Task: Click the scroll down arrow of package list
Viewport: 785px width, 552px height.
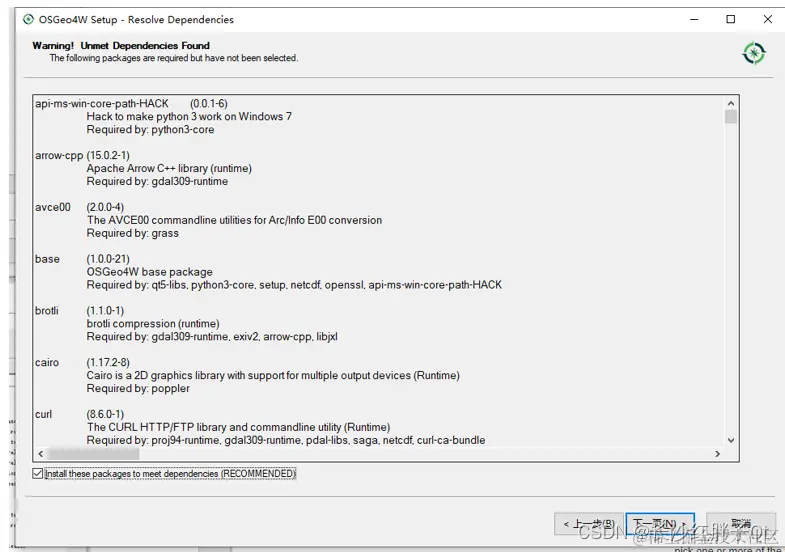Action: pos(731,440)
